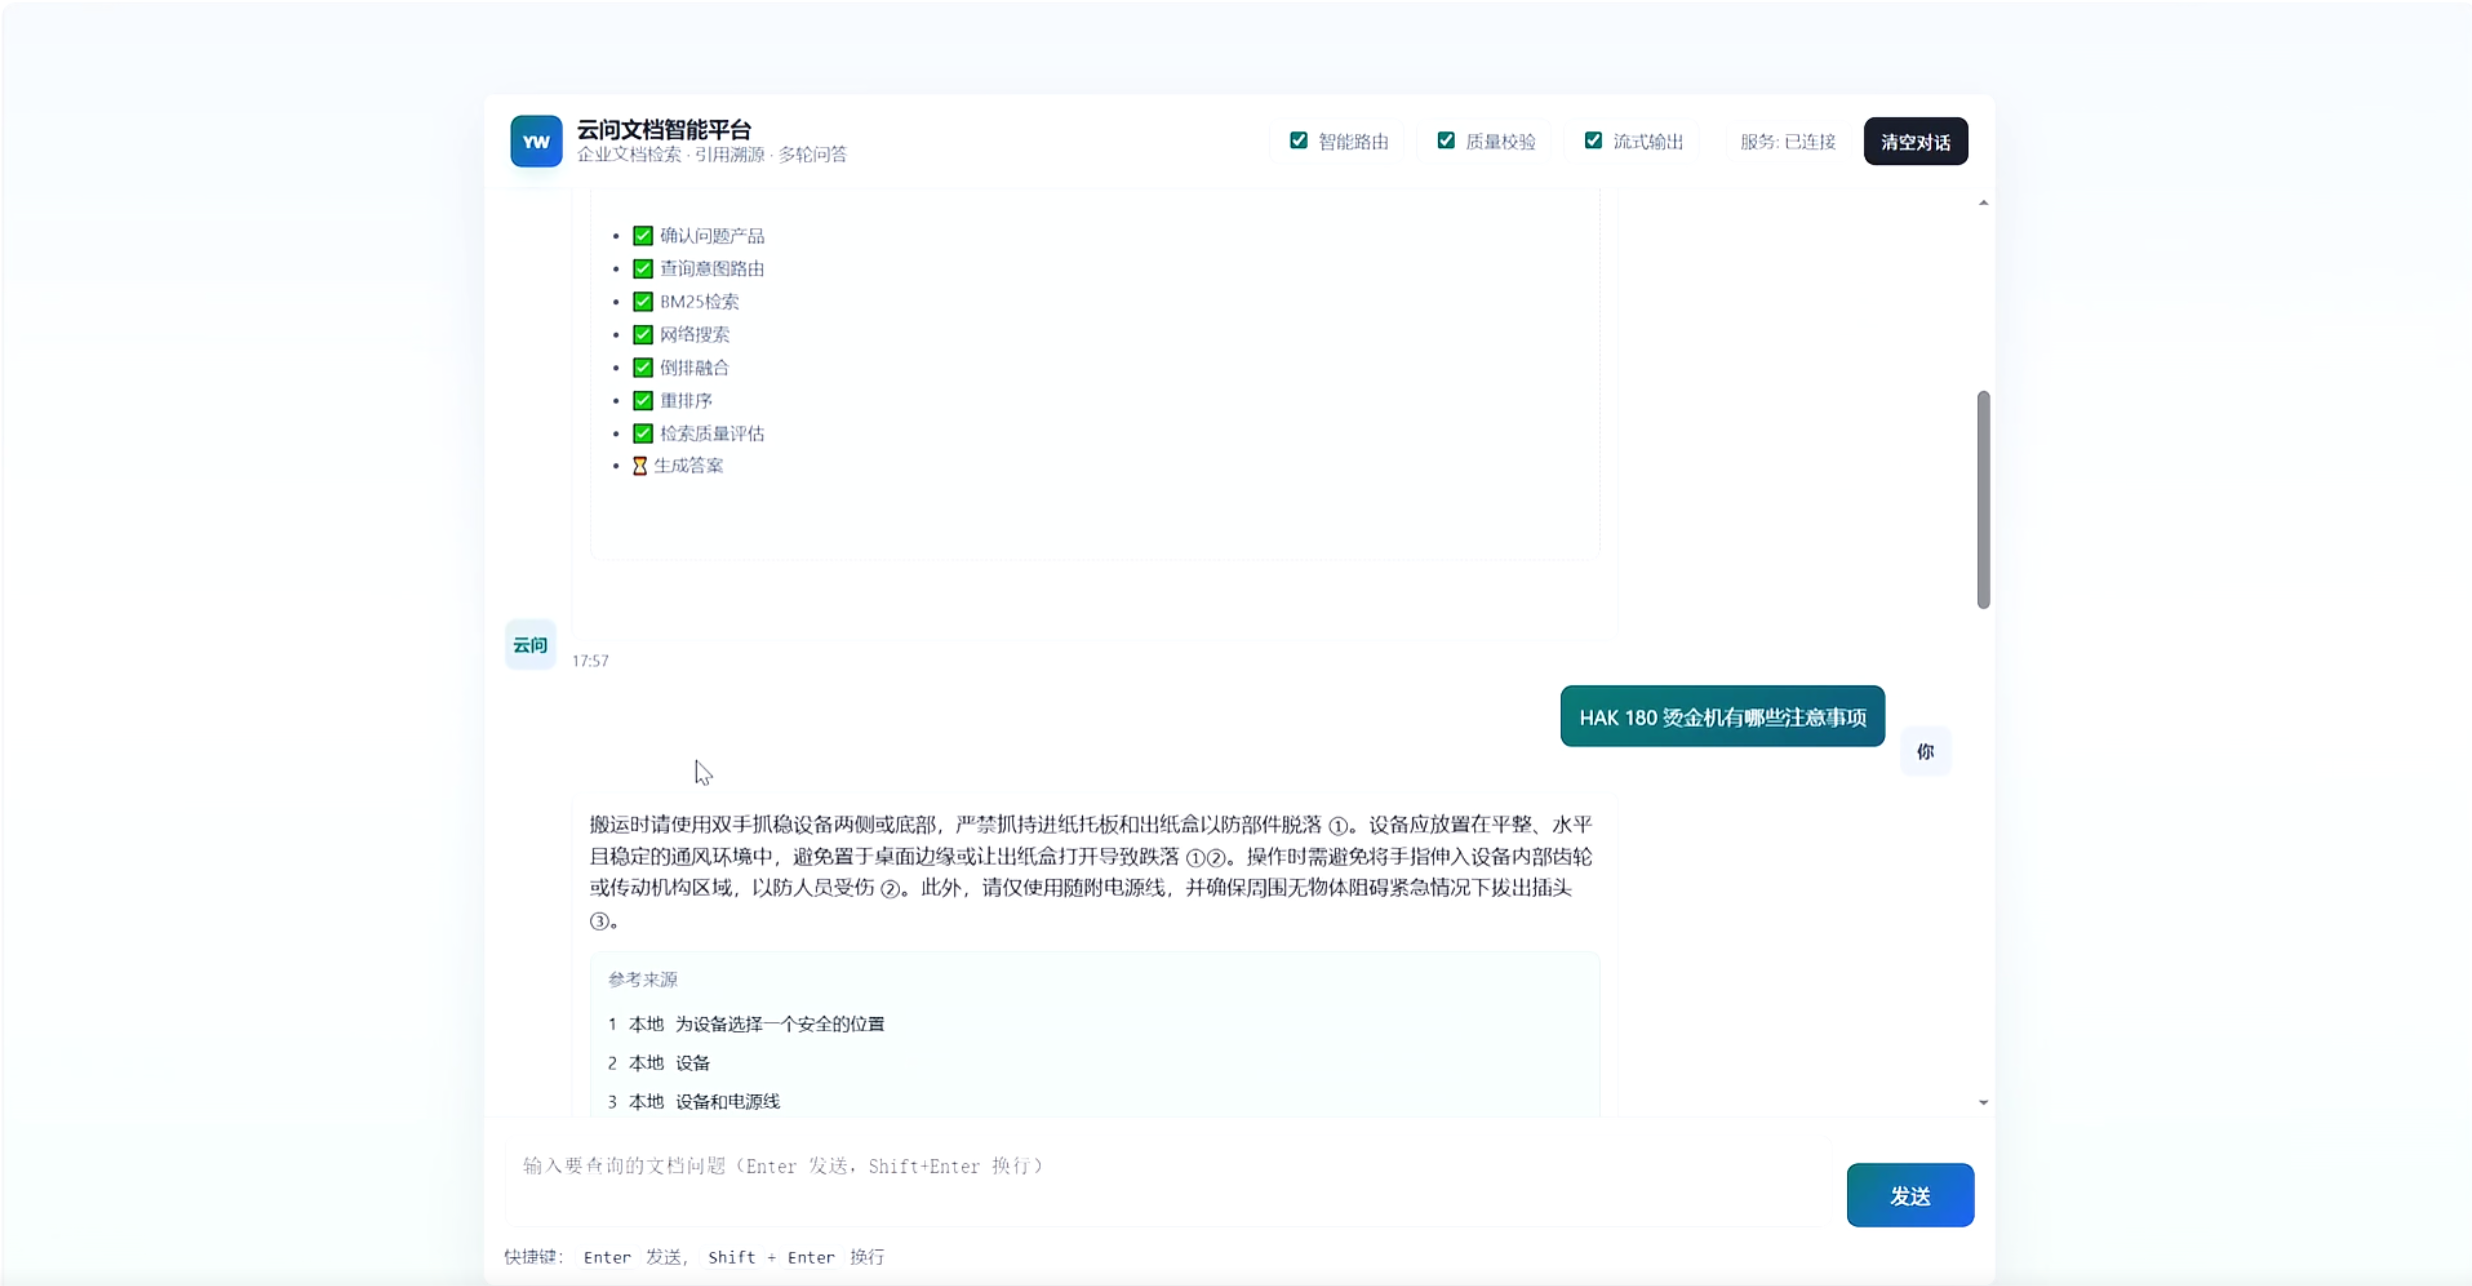Click the answer paragraph starting 搬运时请使用双手
Image resolution: width=2472 pixels, height=1286 pixels.
pyautogui.click(x=1091, y=872)
